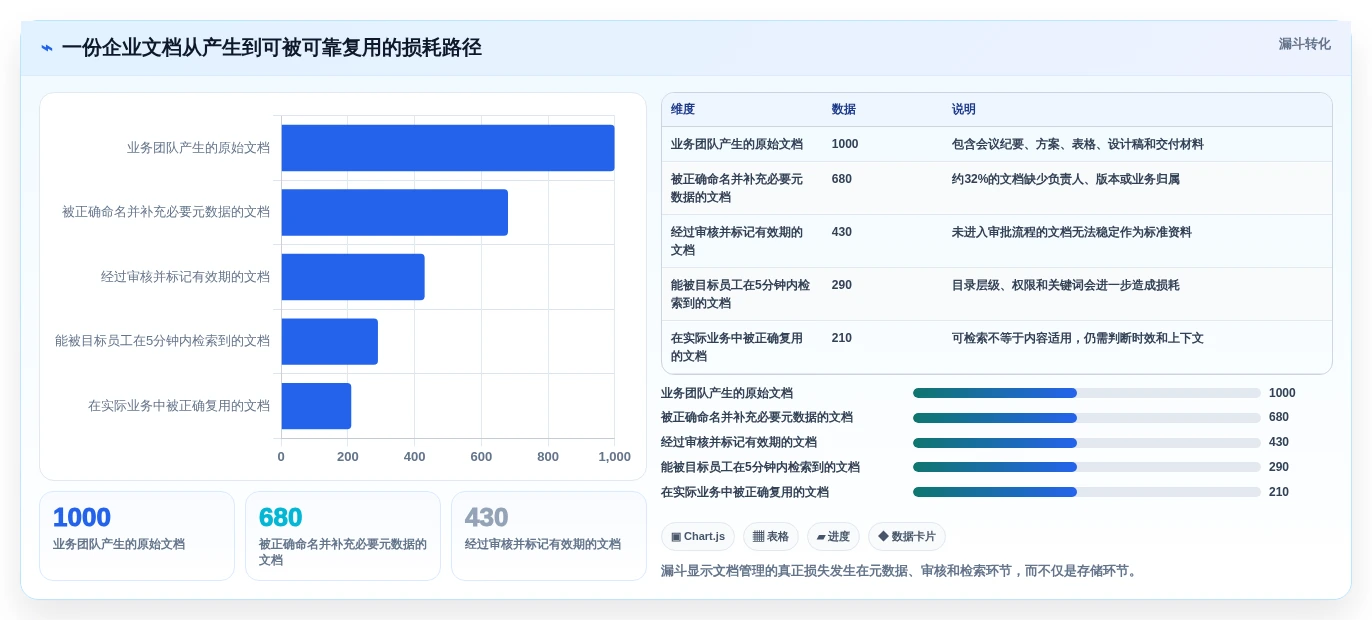Click table cell with value 430
The width and height of the screenshot is (1372, 620).
(x=842, y=232)
